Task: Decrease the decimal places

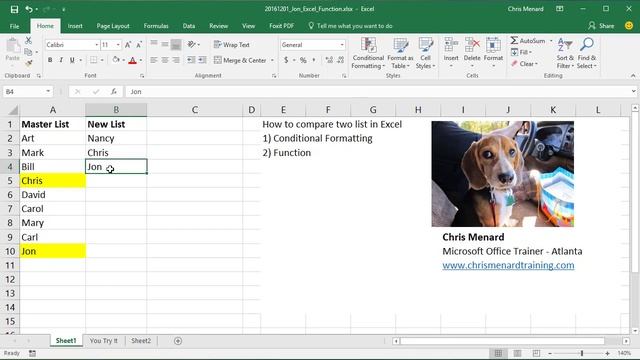Action: tap(340, 60)
